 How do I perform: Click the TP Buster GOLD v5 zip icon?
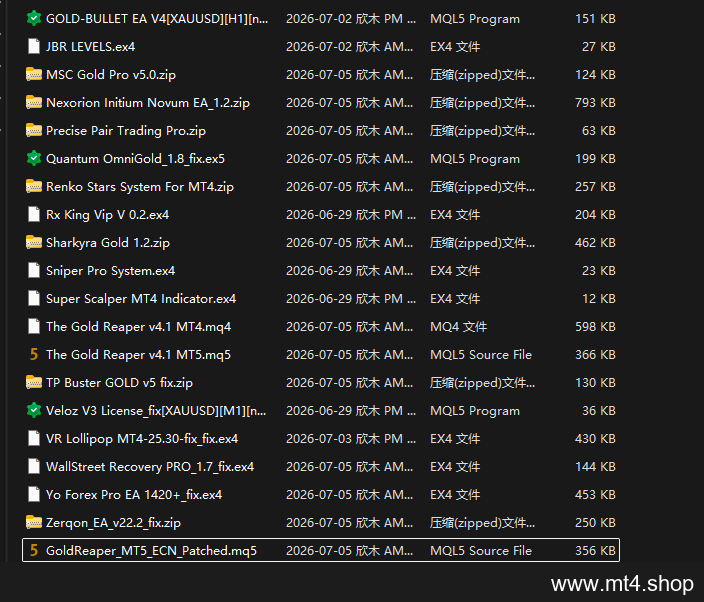[34, 382]
